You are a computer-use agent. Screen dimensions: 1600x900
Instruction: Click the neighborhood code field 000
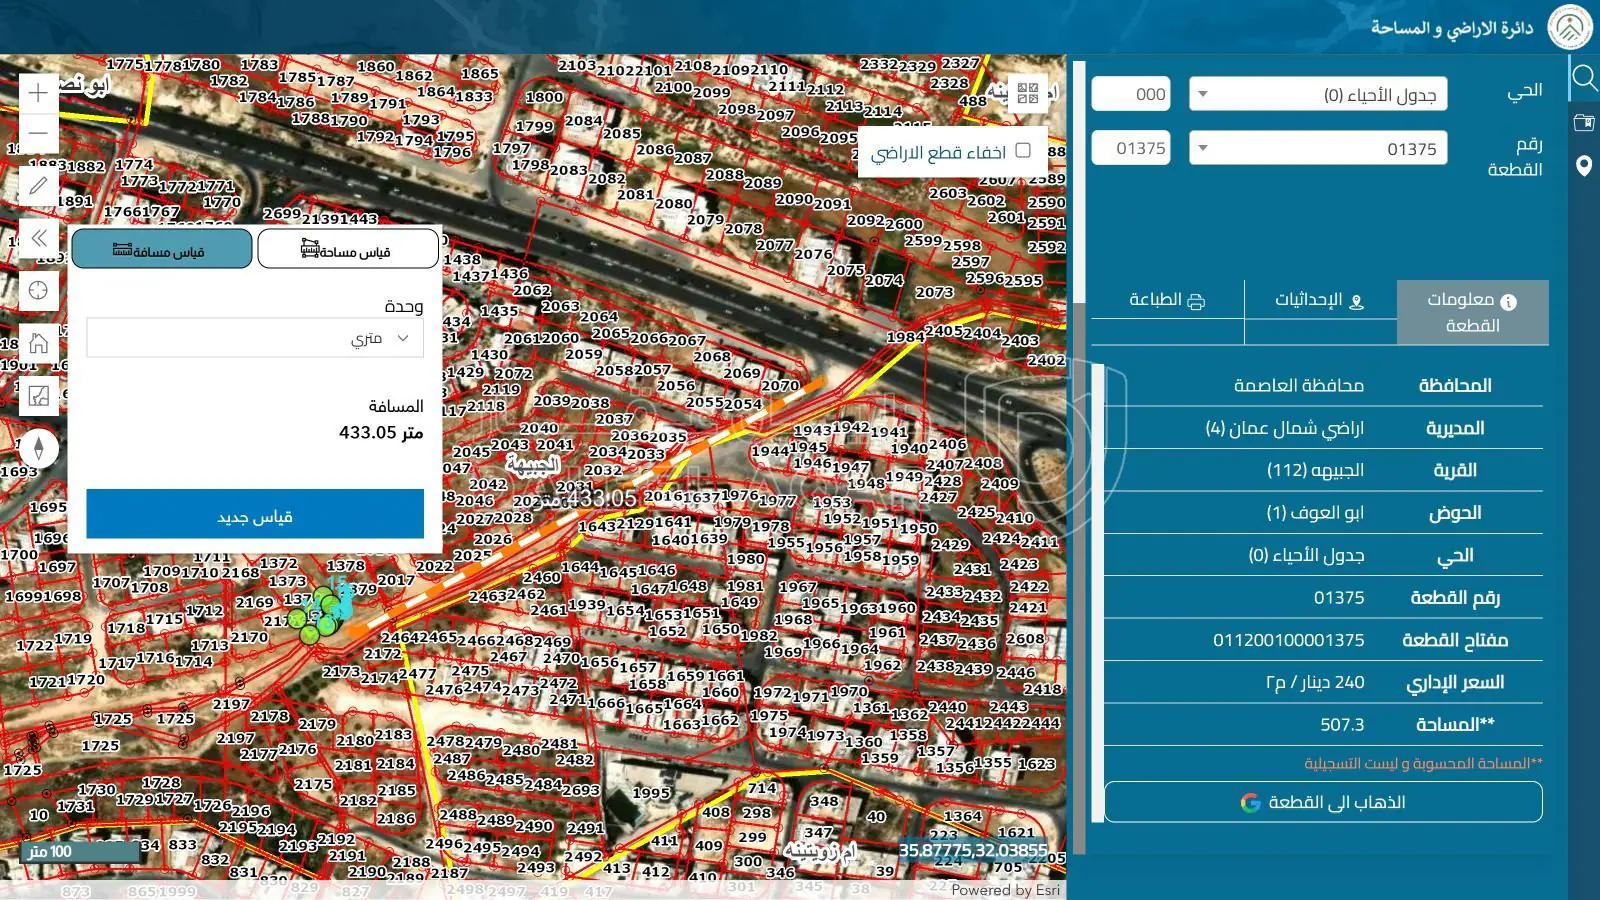click(1131, 94)
